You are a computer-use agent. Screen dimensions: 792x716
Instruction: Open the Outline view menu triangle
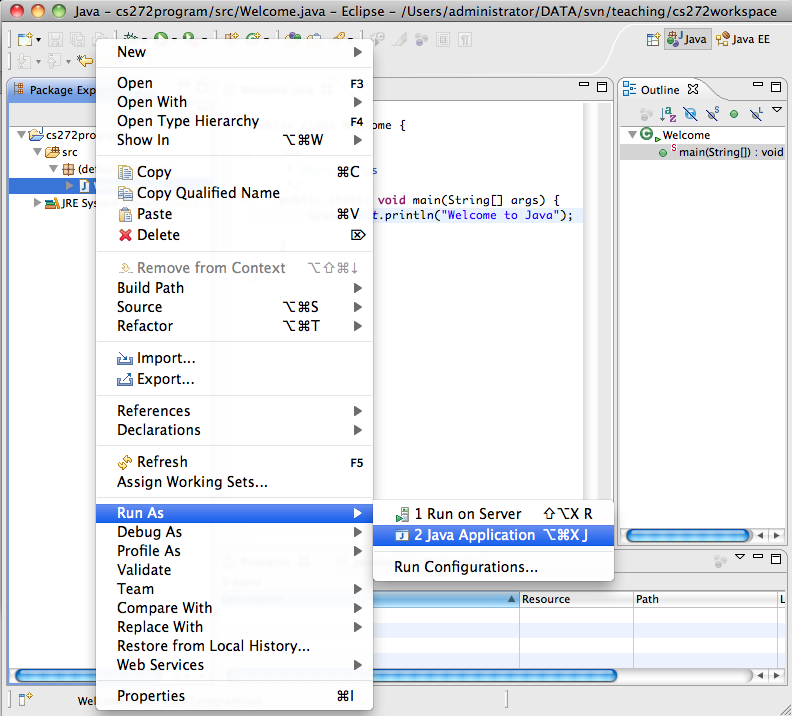click(777, 110)
